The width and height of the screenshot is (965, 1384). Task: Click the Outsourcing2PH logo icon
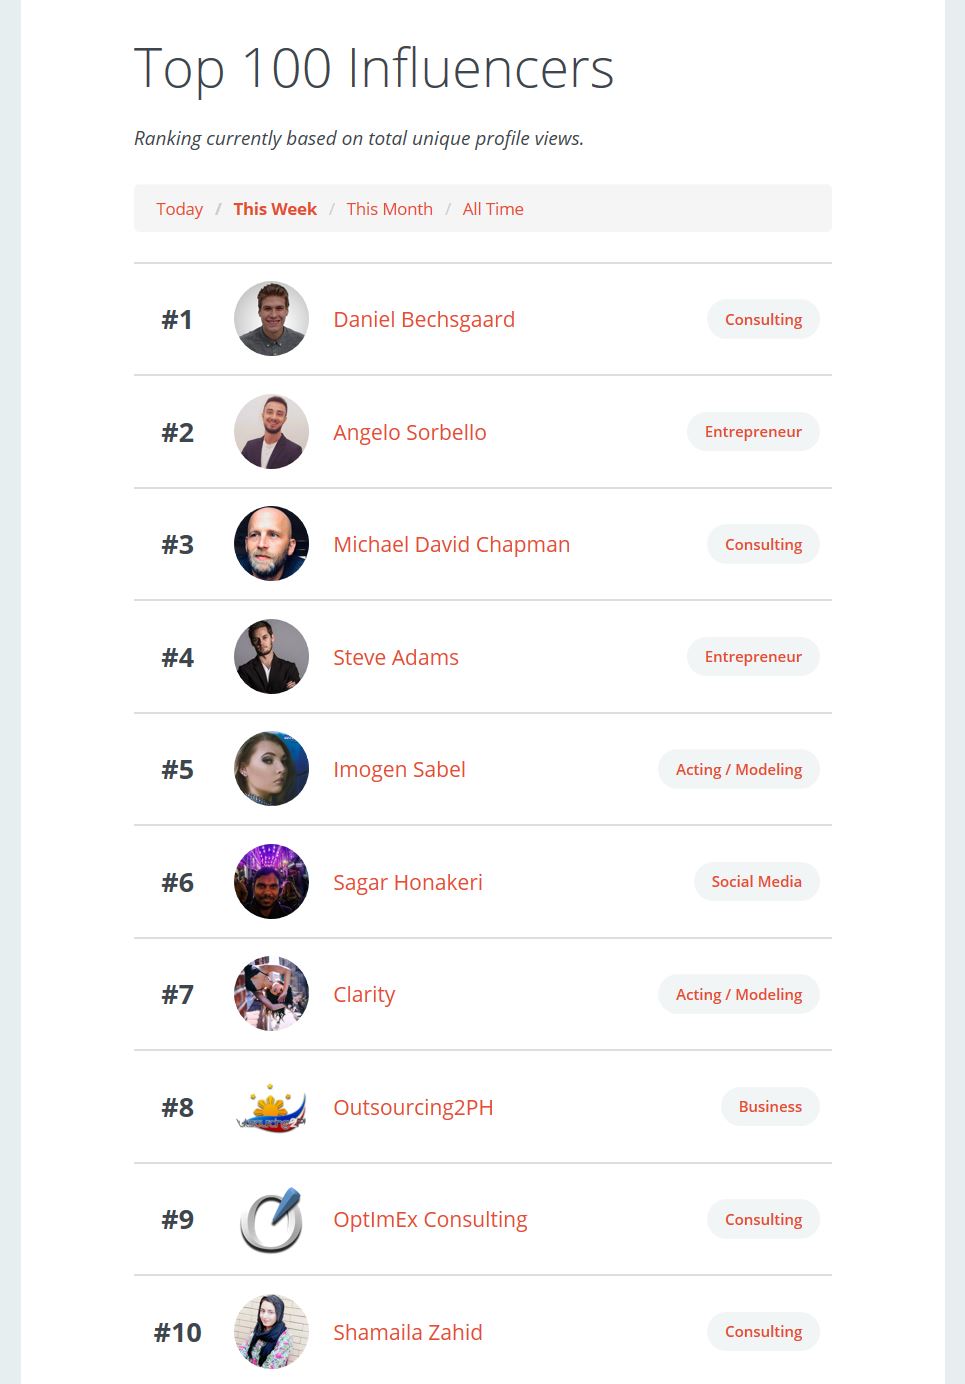pyautogui.click(x=271, y=1107)
